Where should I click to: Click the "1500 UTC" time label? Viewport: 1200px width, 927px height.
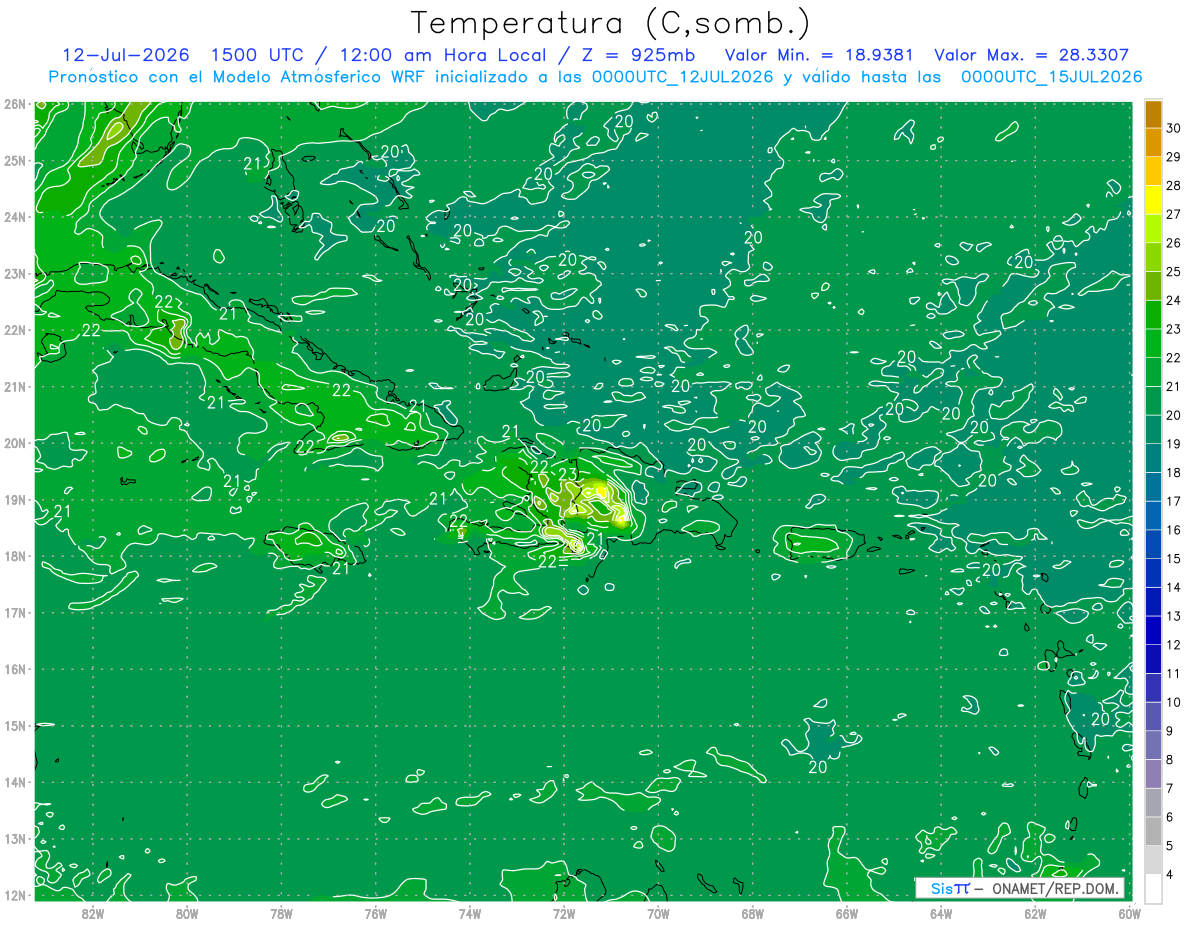tap(258, 55)
